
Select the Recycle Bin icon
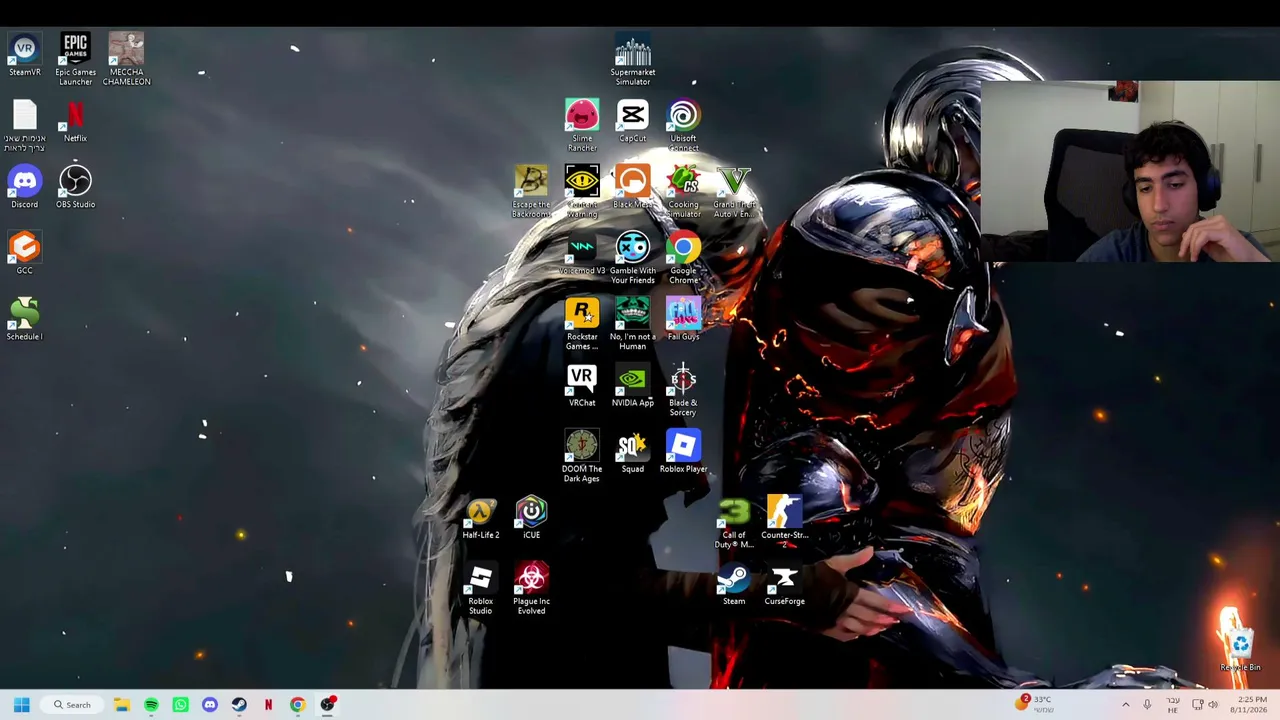click(1240, 650)
